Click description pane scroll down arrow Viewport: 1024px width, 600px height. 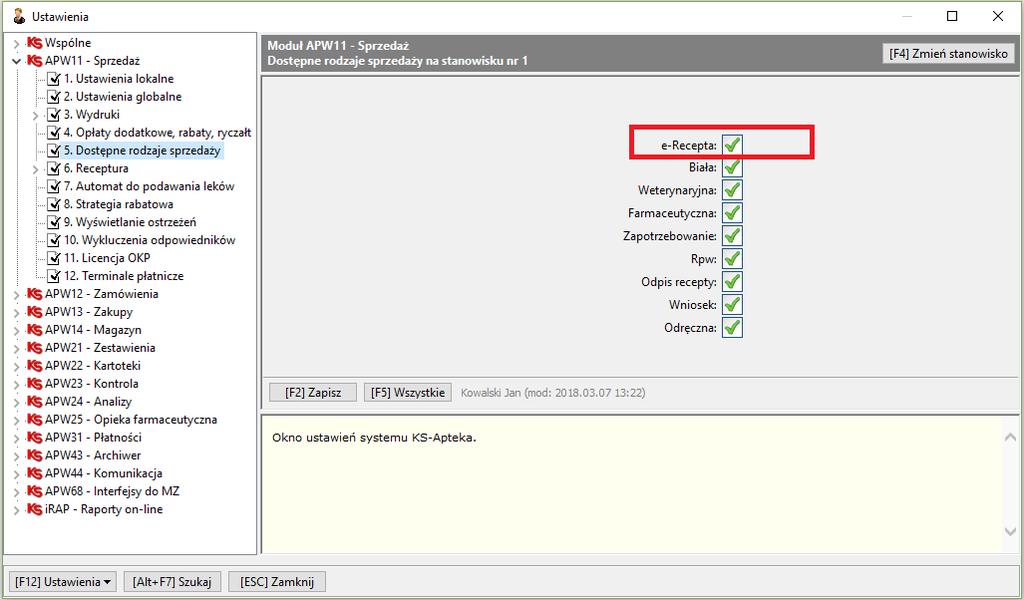pos(1010,531)
